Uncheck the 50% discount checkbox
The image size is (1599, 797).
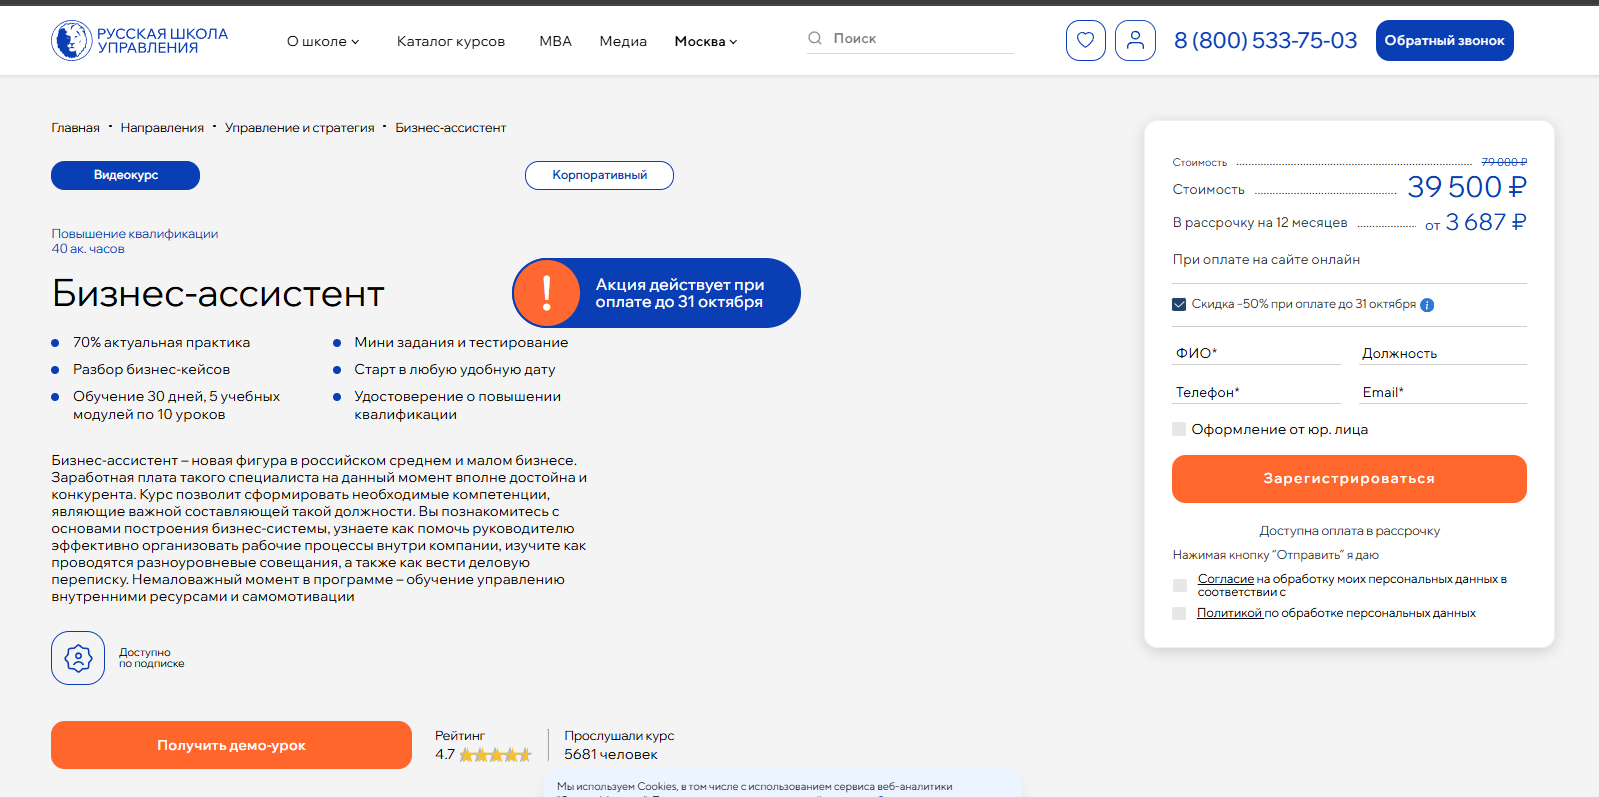pyautogui.click(x=1179, y=304)
